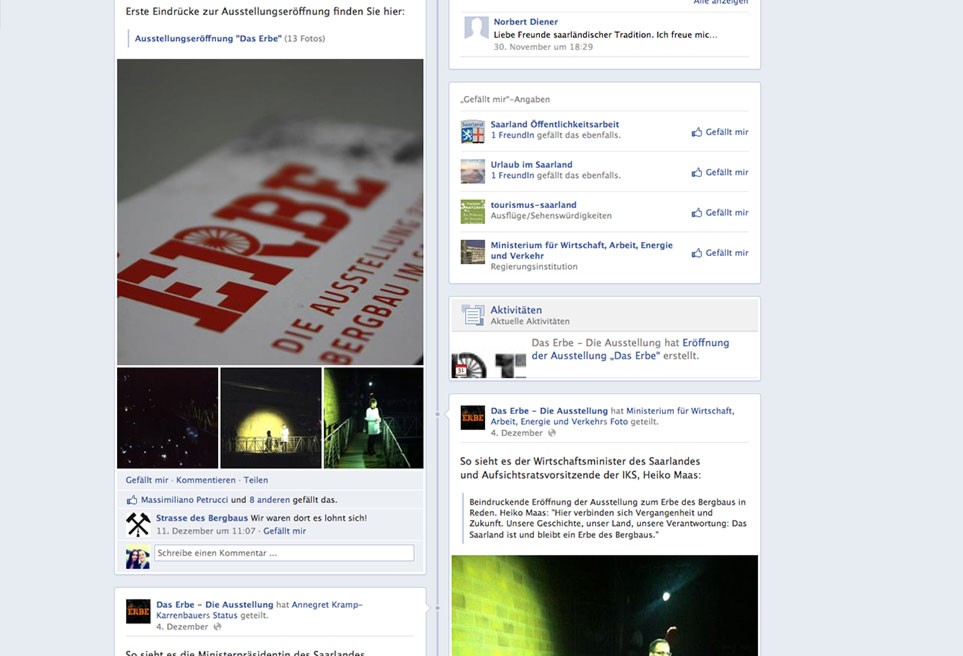Open the yellow spotlight bridge thumbnail
Image resolution: width=963 pixels, height=656 pixels.
coord(271,418)
